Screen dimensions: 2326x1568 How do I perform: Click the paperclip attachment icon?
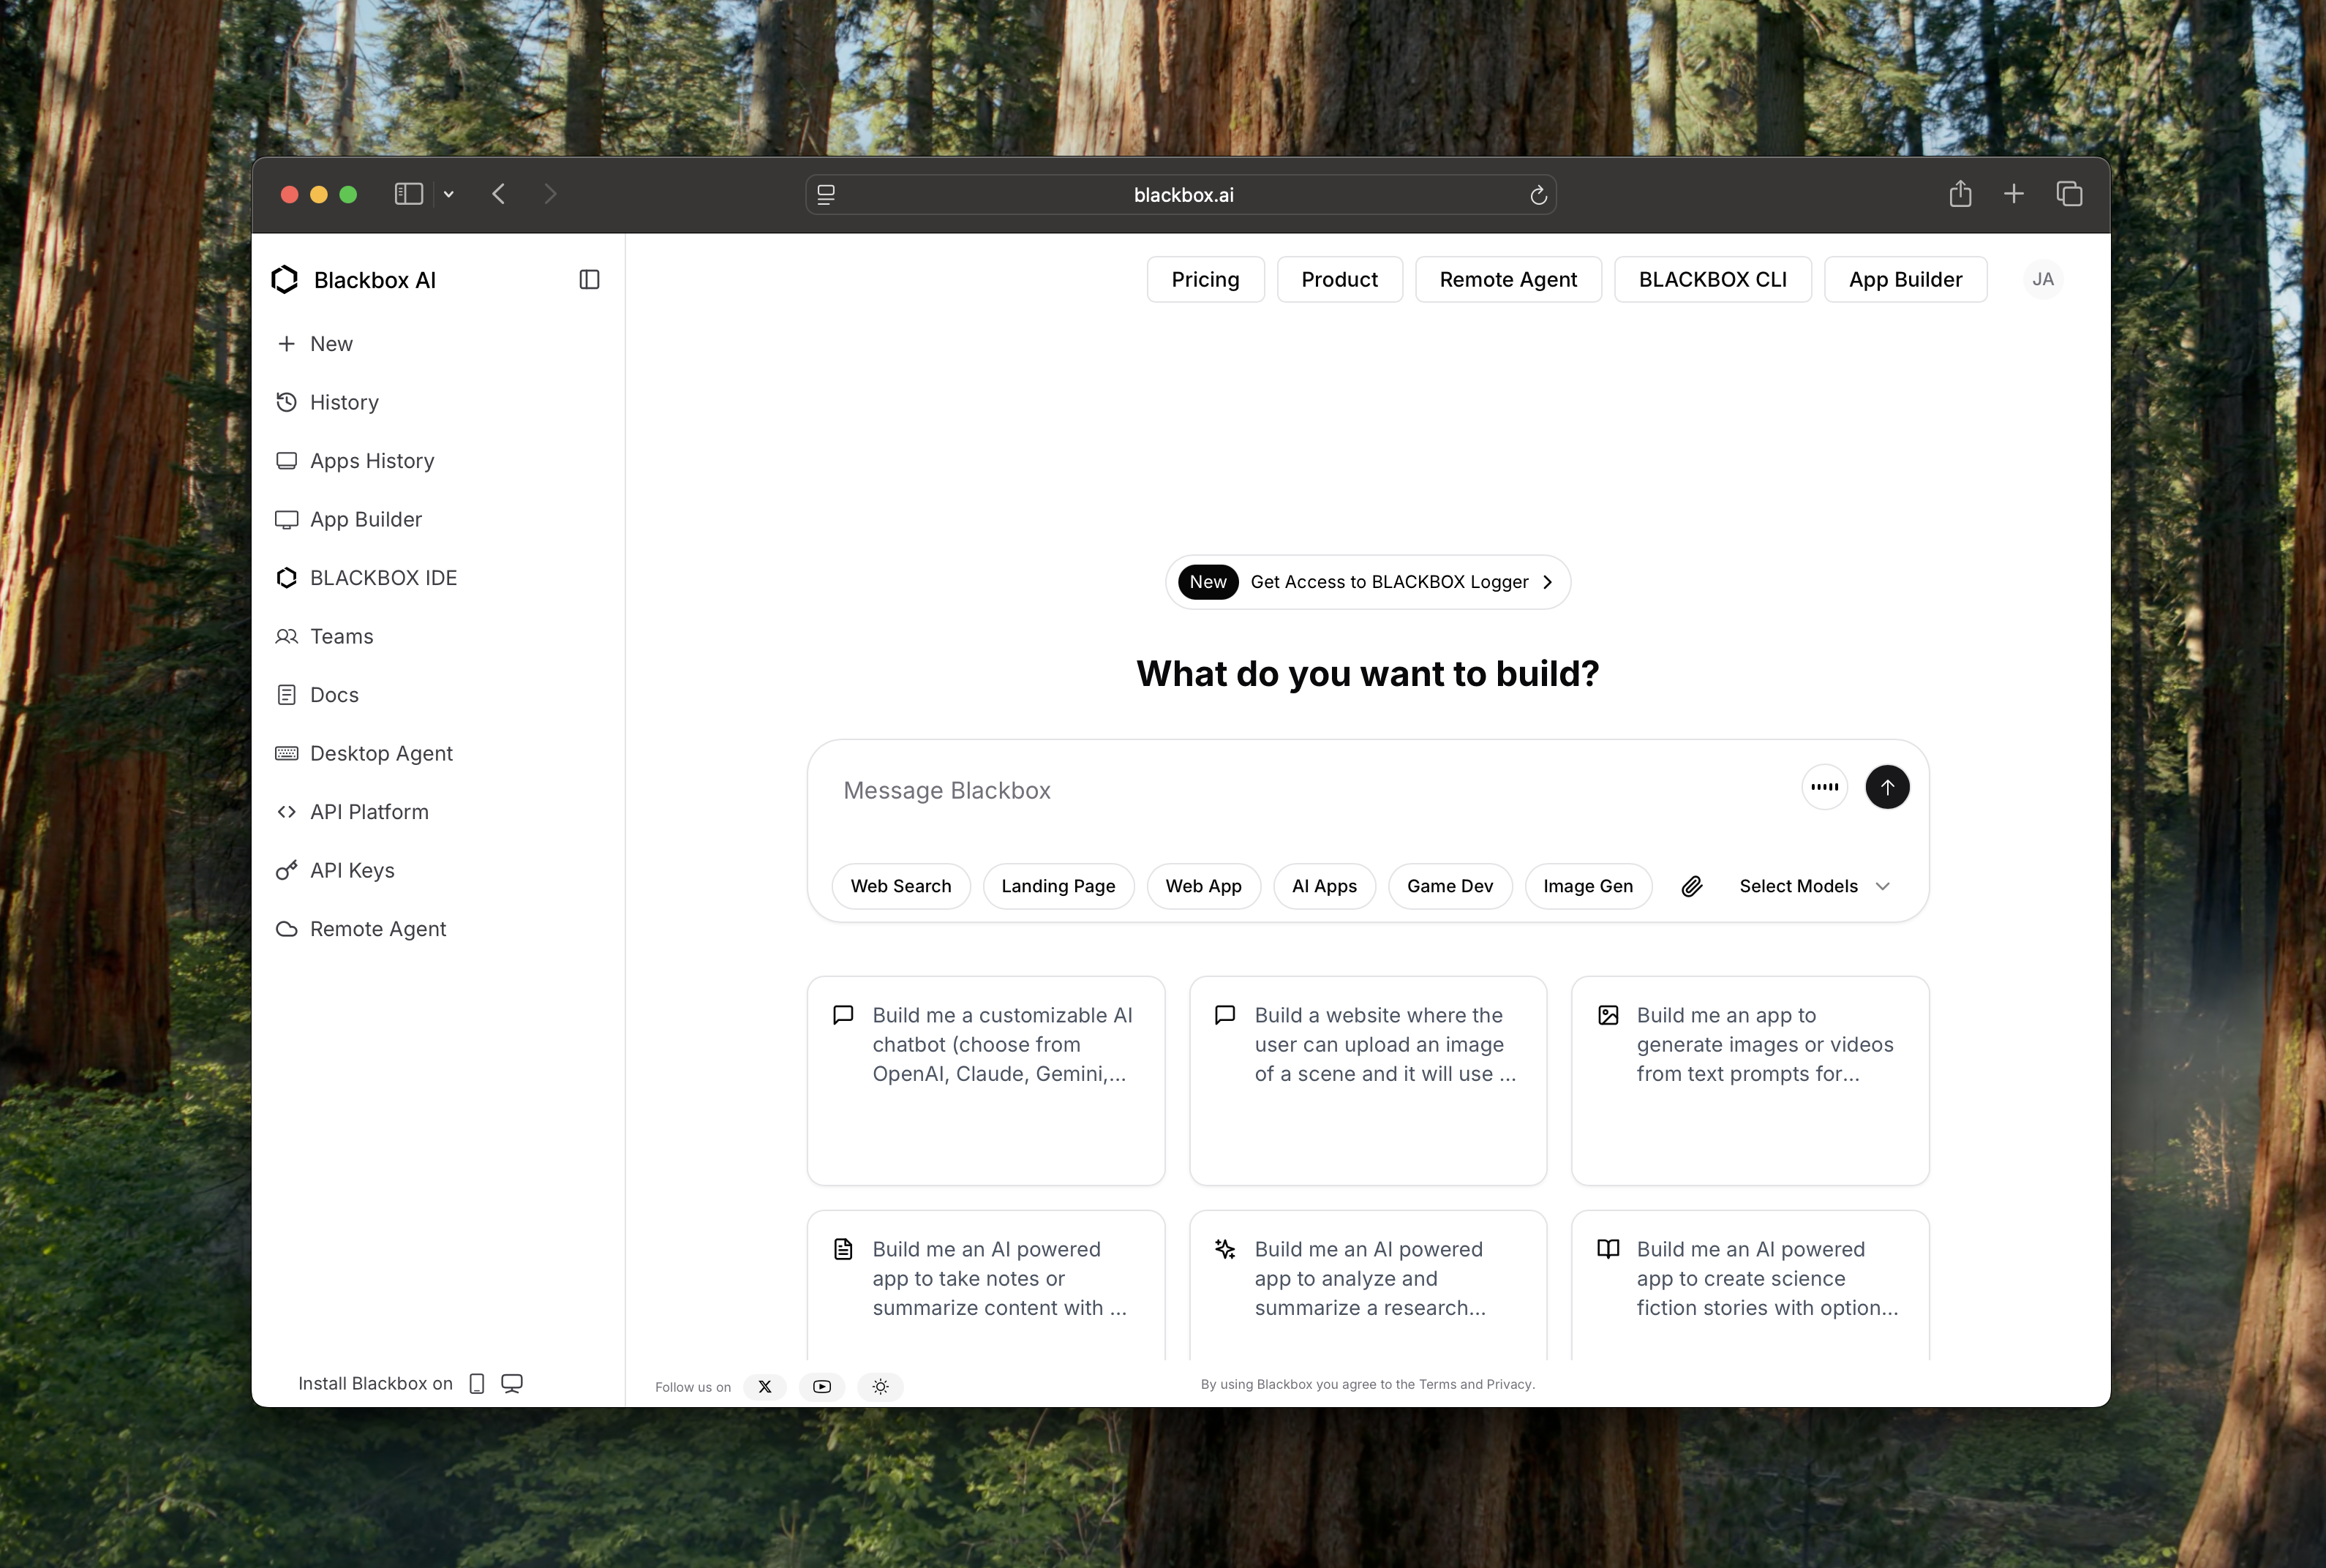1691,886
